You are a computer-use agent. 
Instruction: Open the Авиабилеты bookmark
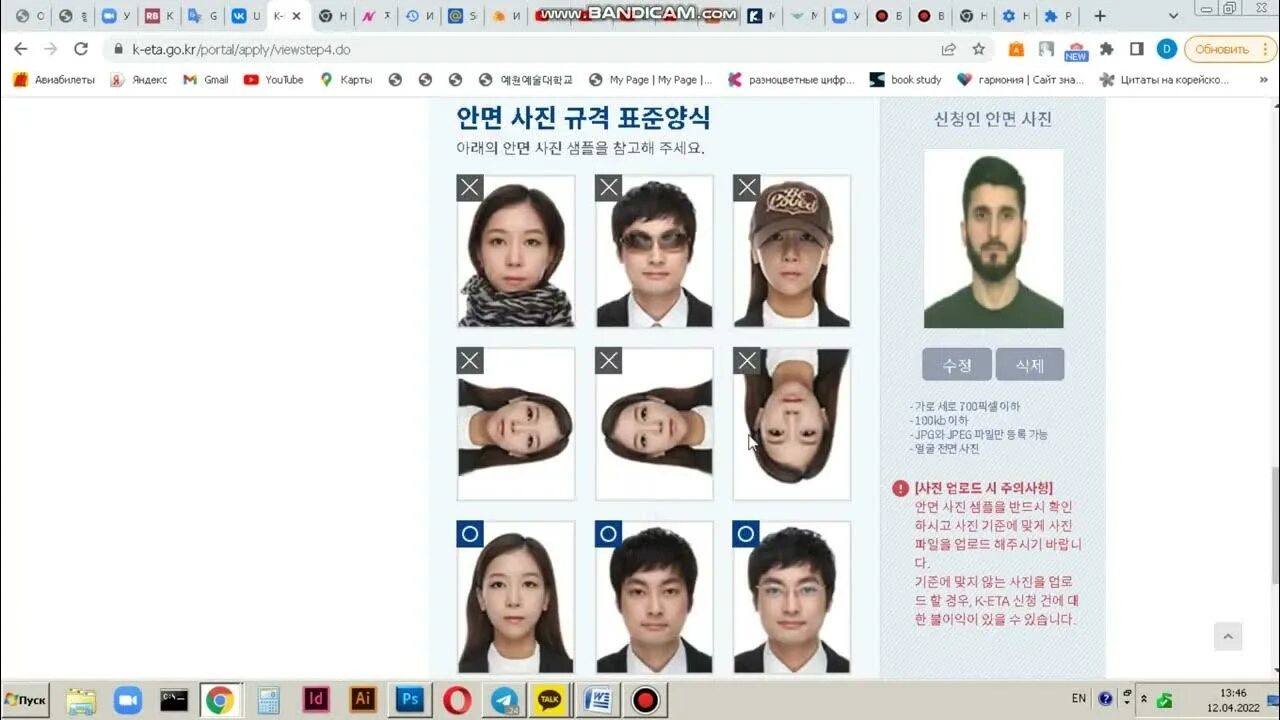(54, 80)
